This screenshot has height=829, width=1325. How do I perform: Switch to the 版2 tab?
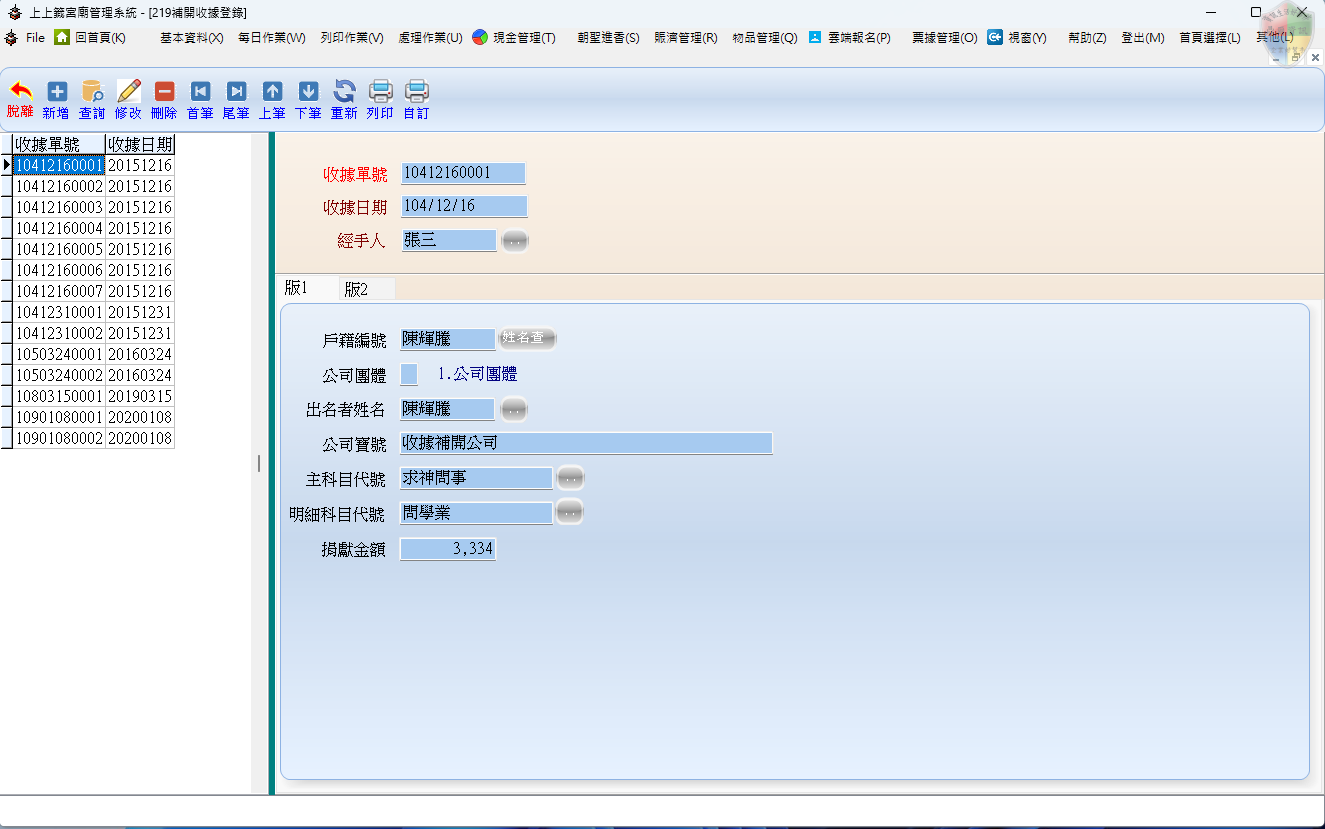tap(357, 289)
